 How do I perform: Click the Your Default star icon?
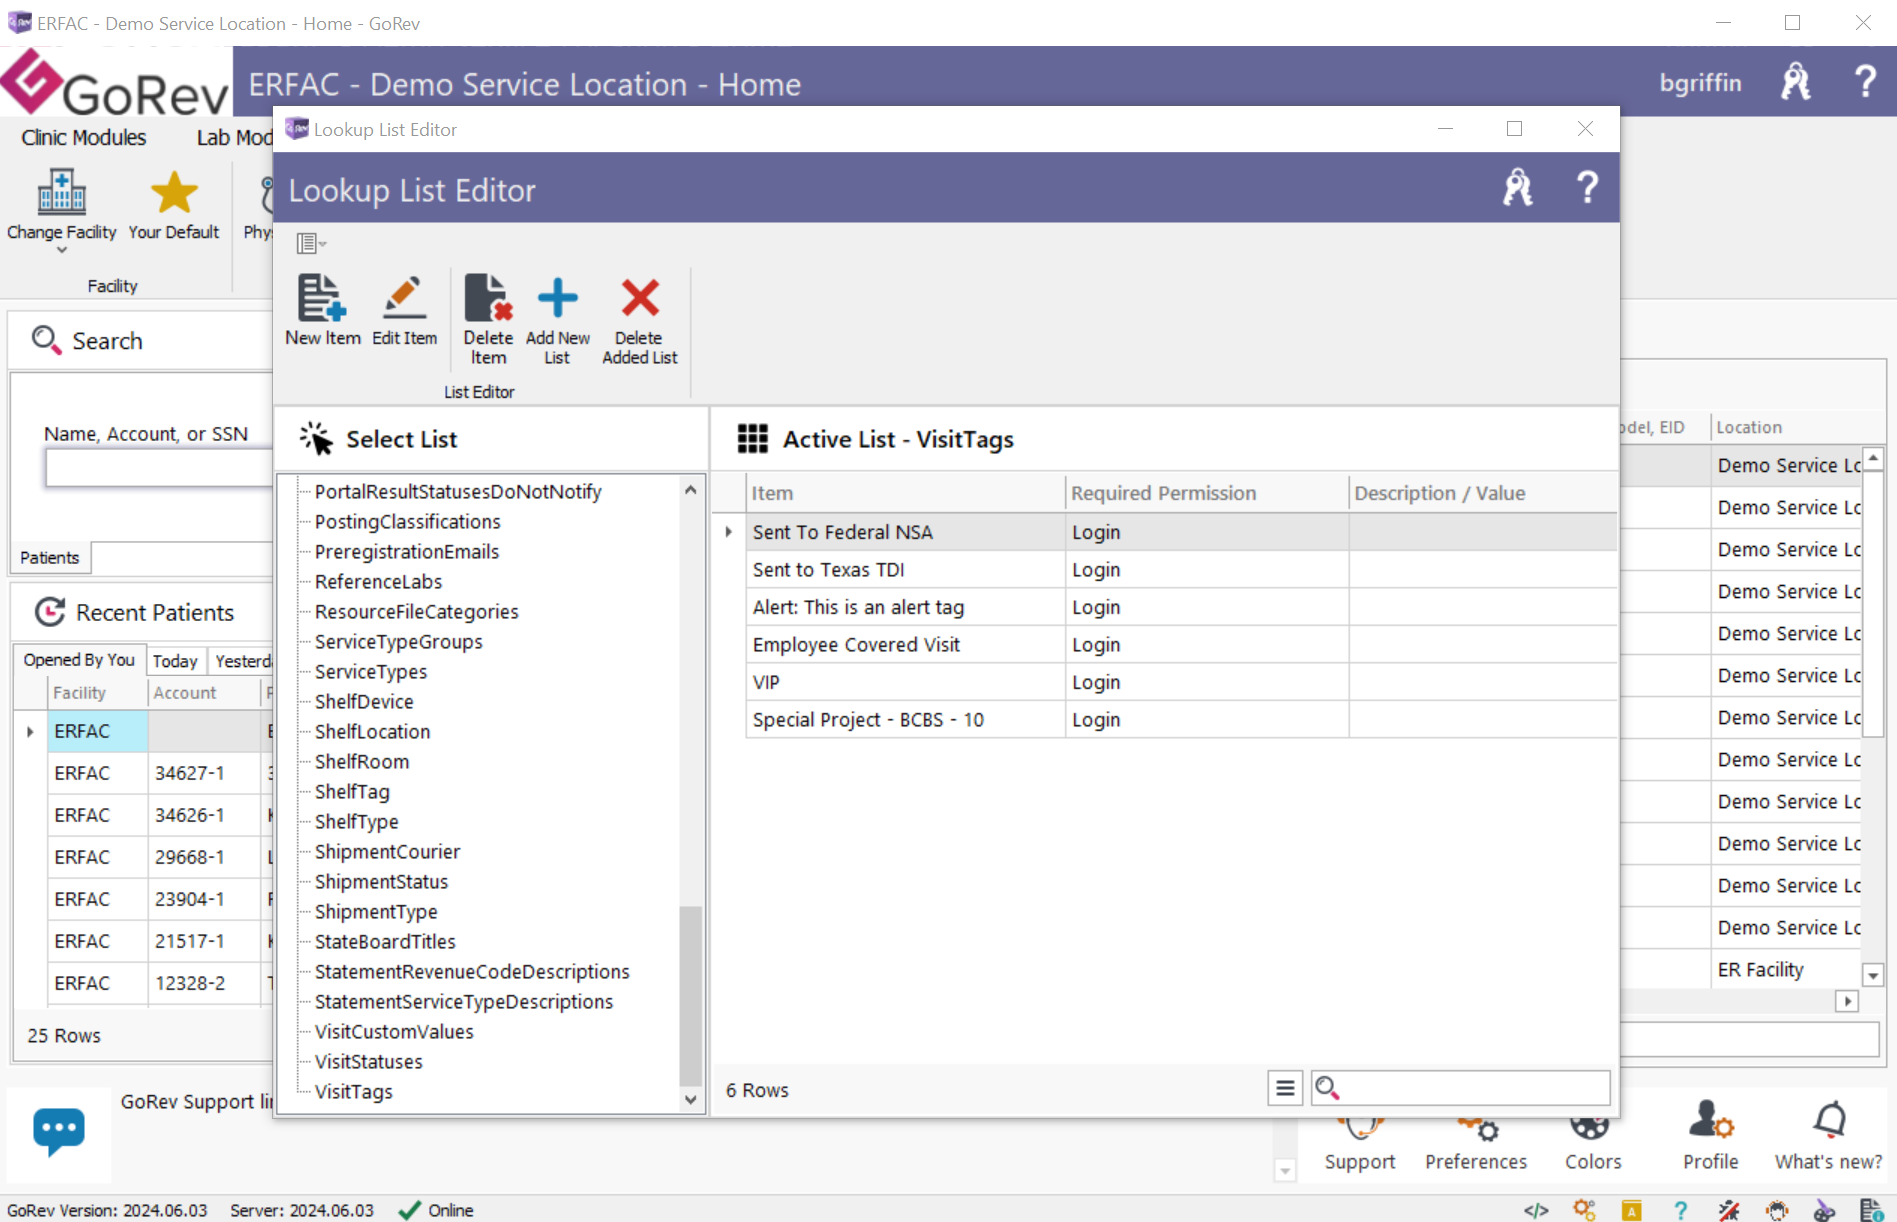(174, 192)
